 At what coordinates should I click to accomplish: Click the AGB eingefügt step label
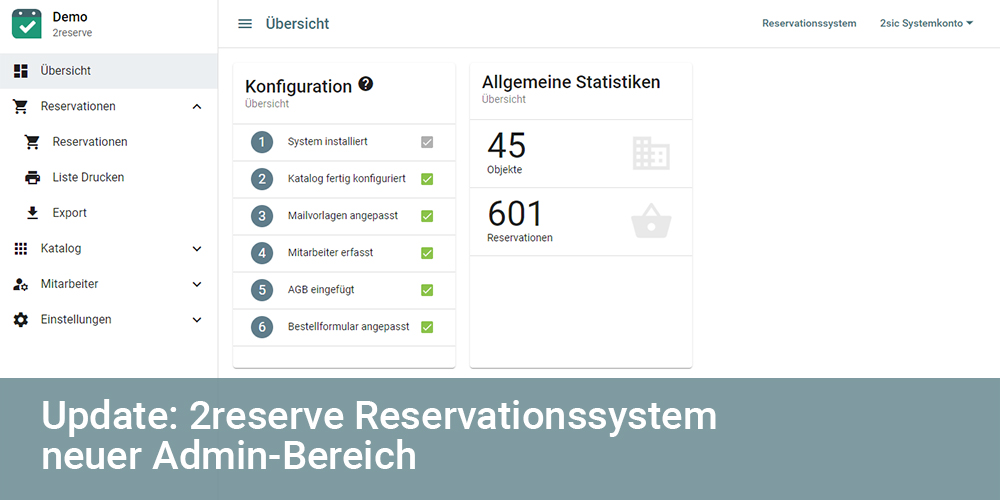point(321,290)
